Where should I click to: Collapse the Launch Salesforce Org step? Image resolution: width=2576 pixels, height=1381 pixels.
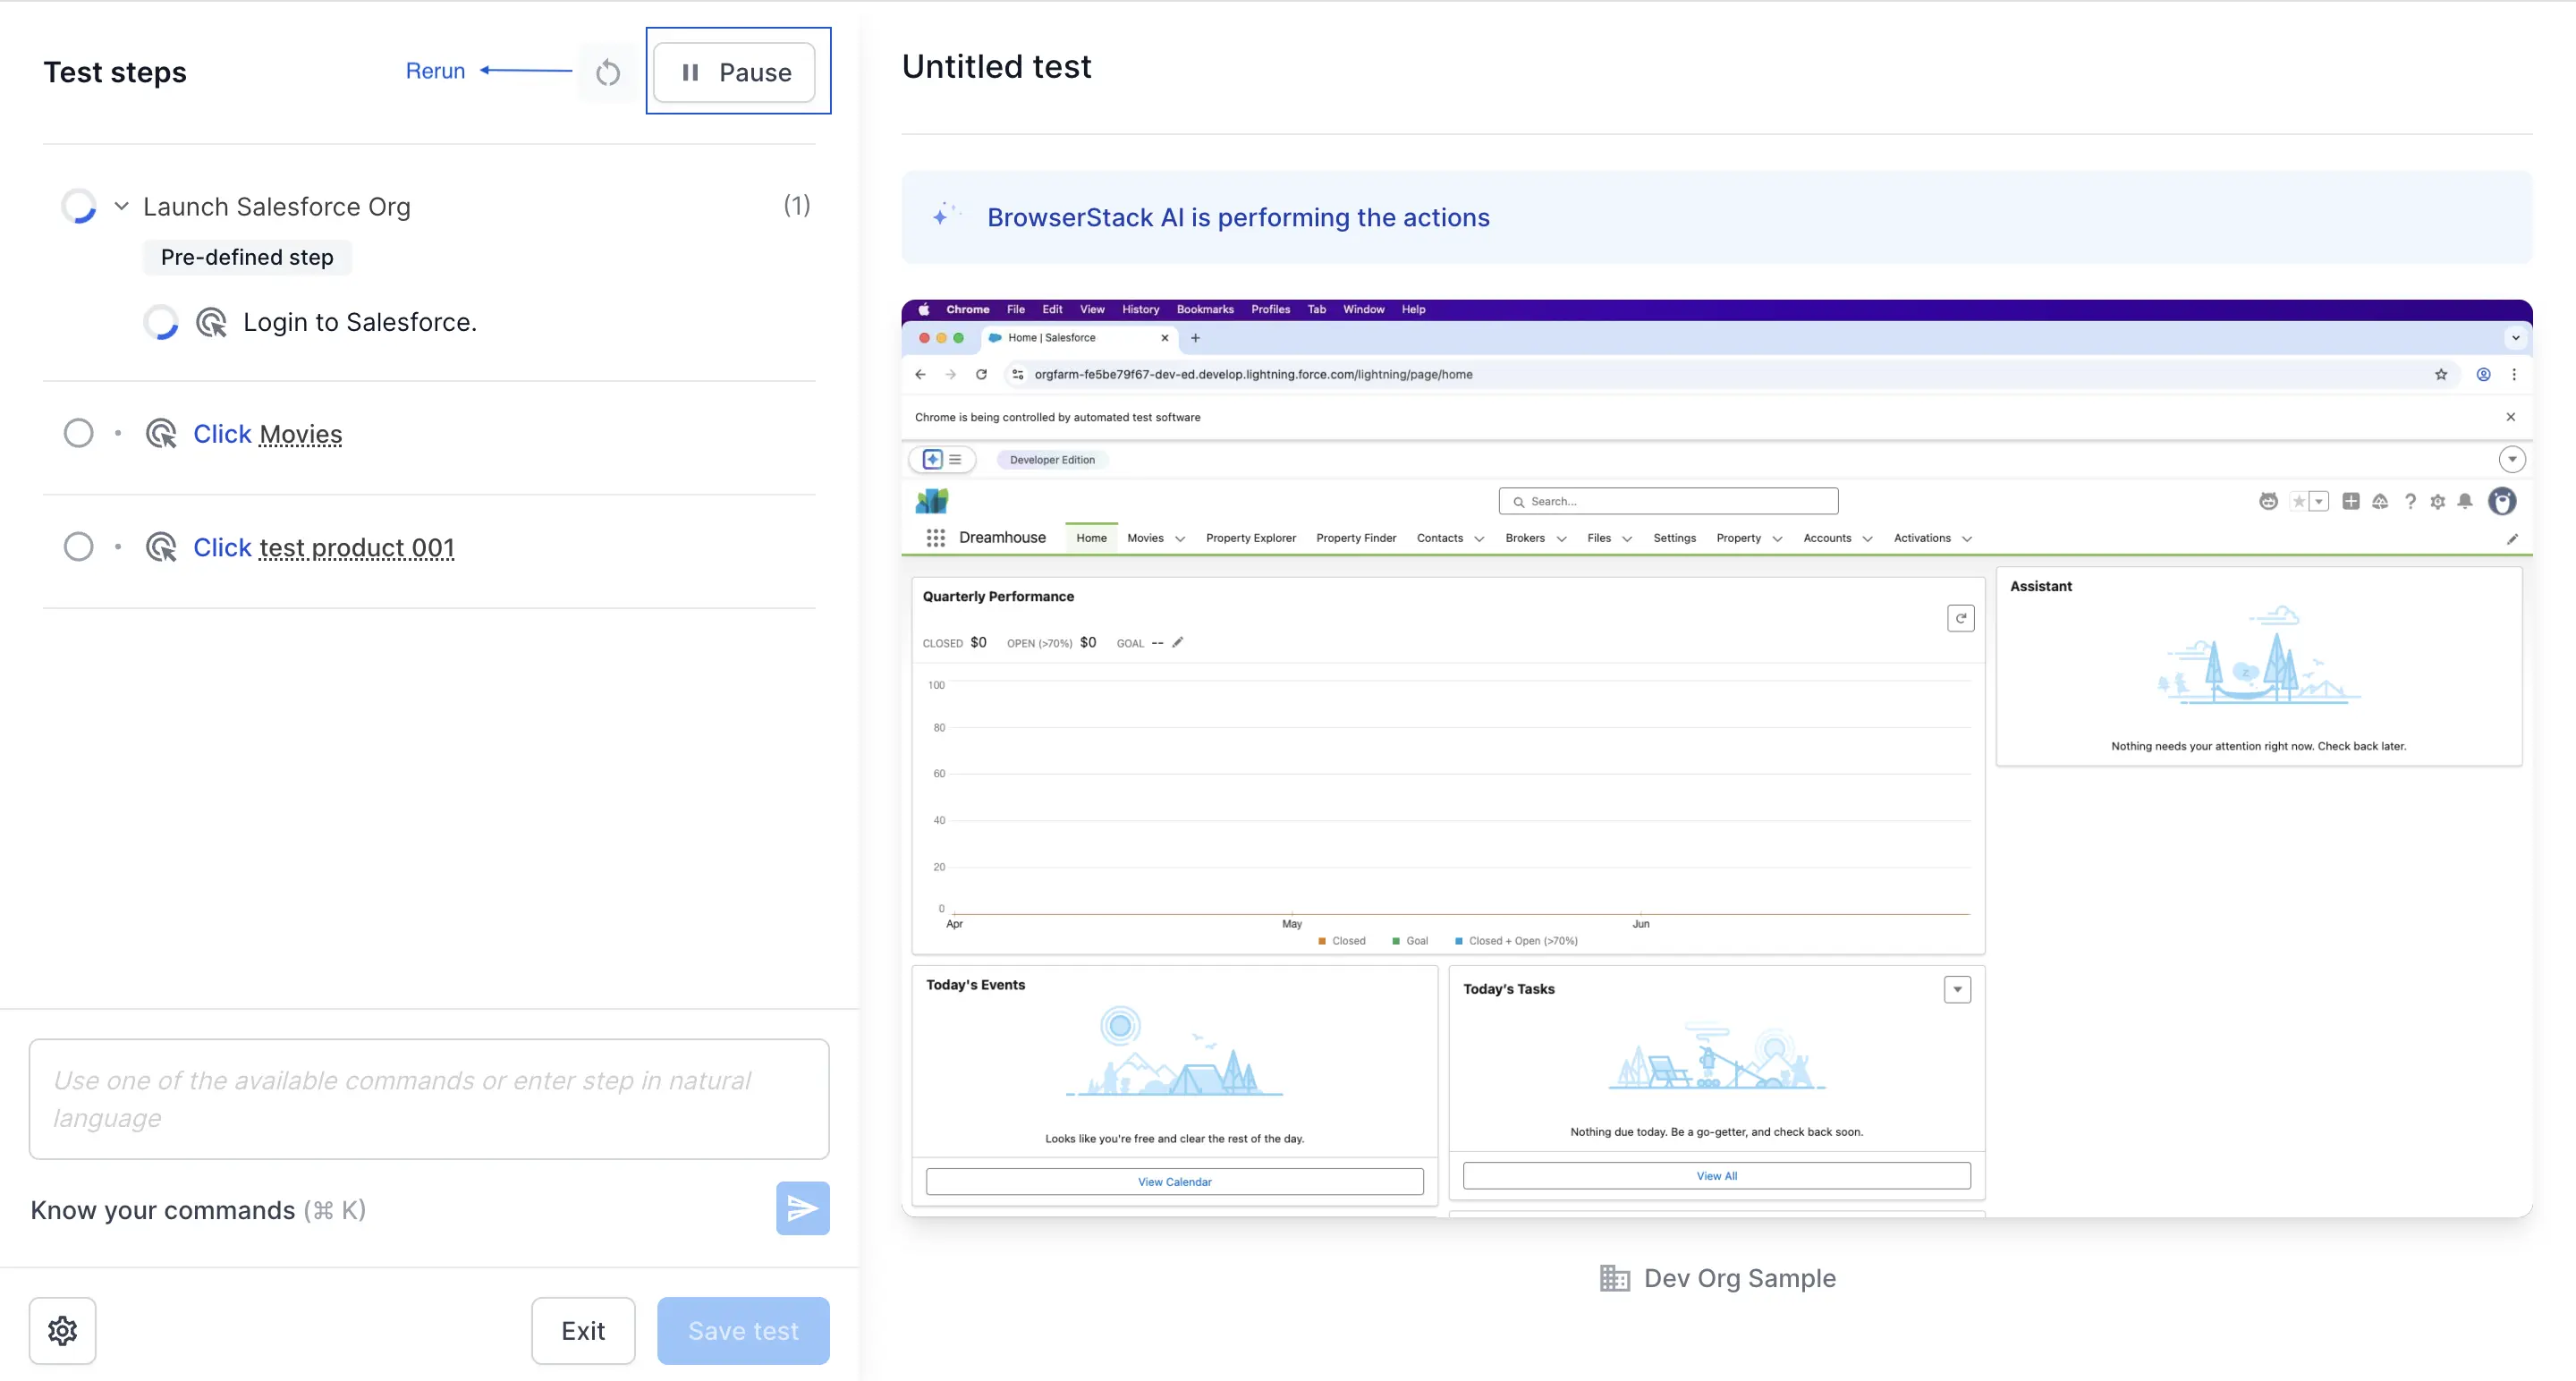pyautogui.click(x=121, y=206)
